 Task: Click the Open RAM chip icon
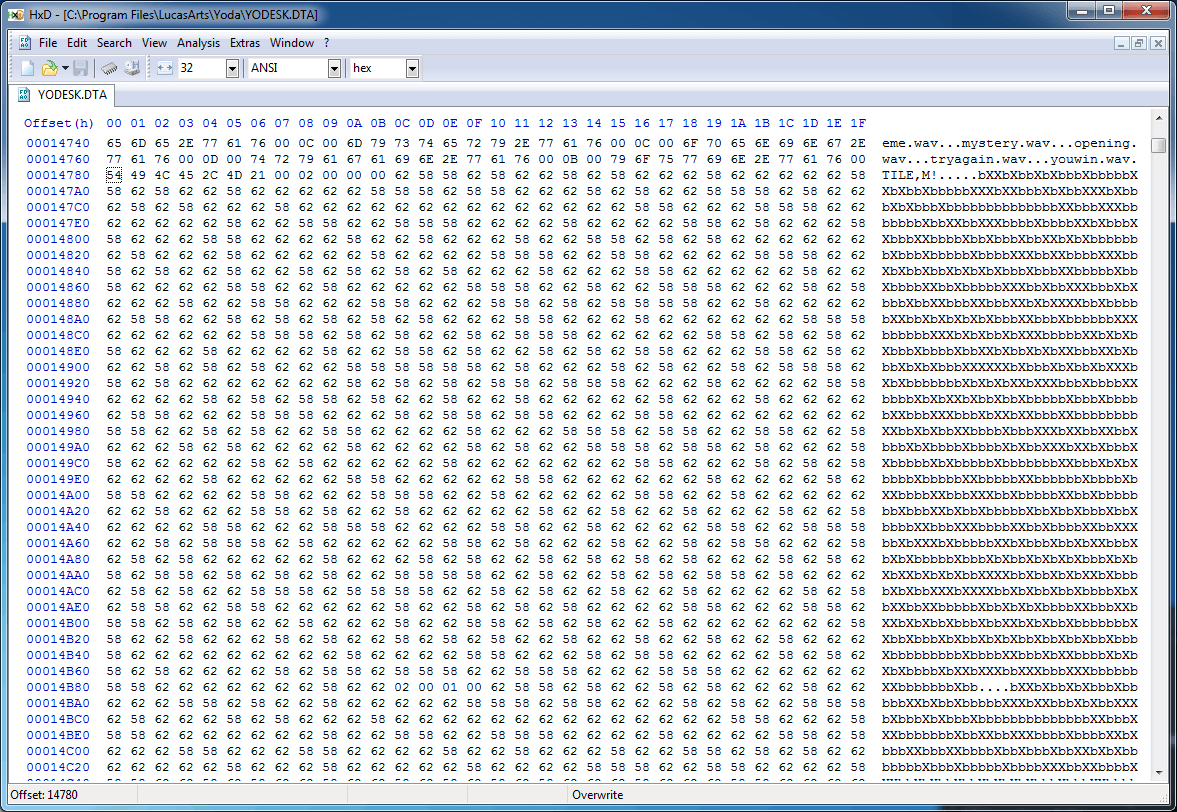pos(109,68)
